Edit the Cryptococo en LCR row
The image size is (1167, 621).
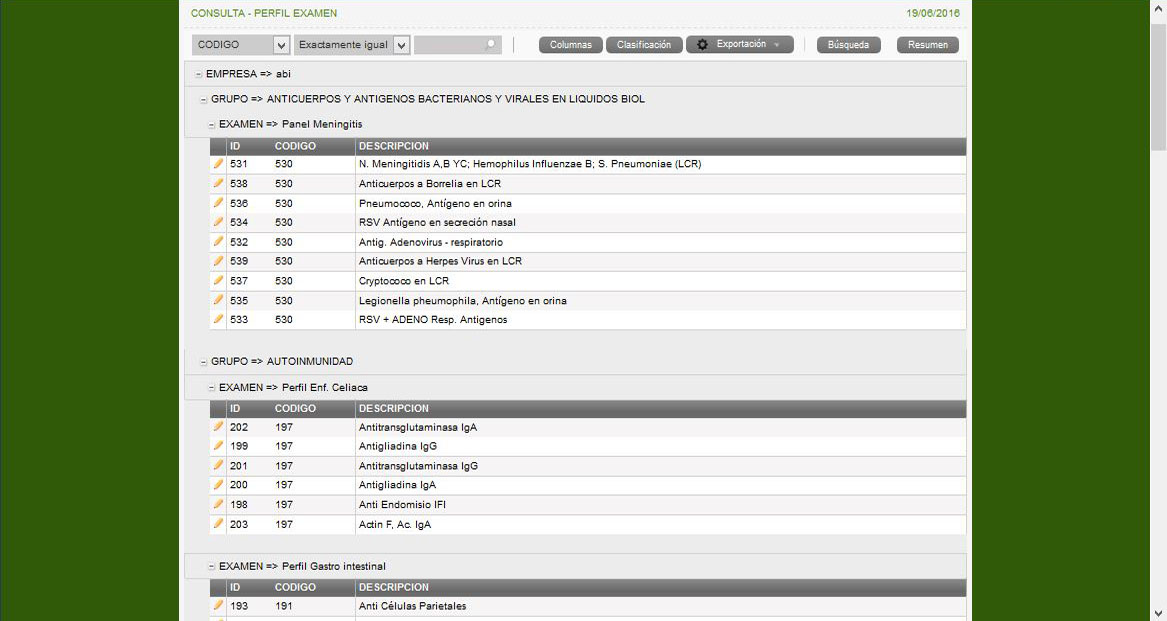coord(218,281)
